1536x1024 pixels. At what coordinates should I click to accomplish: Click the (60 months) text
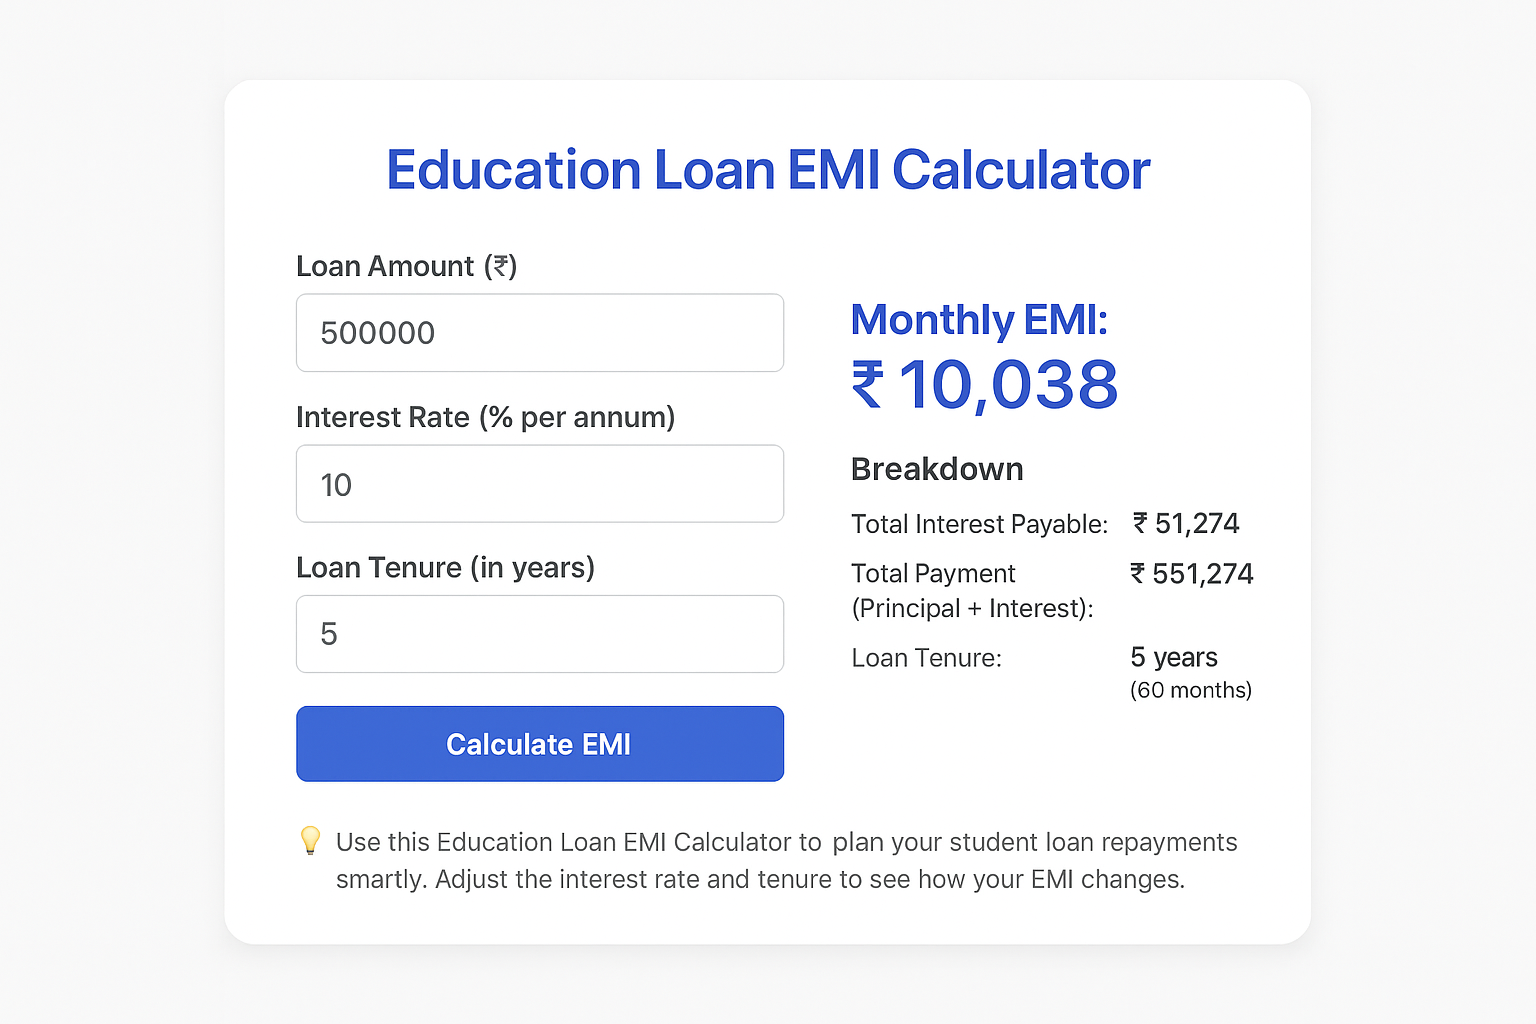point(1191,690)
